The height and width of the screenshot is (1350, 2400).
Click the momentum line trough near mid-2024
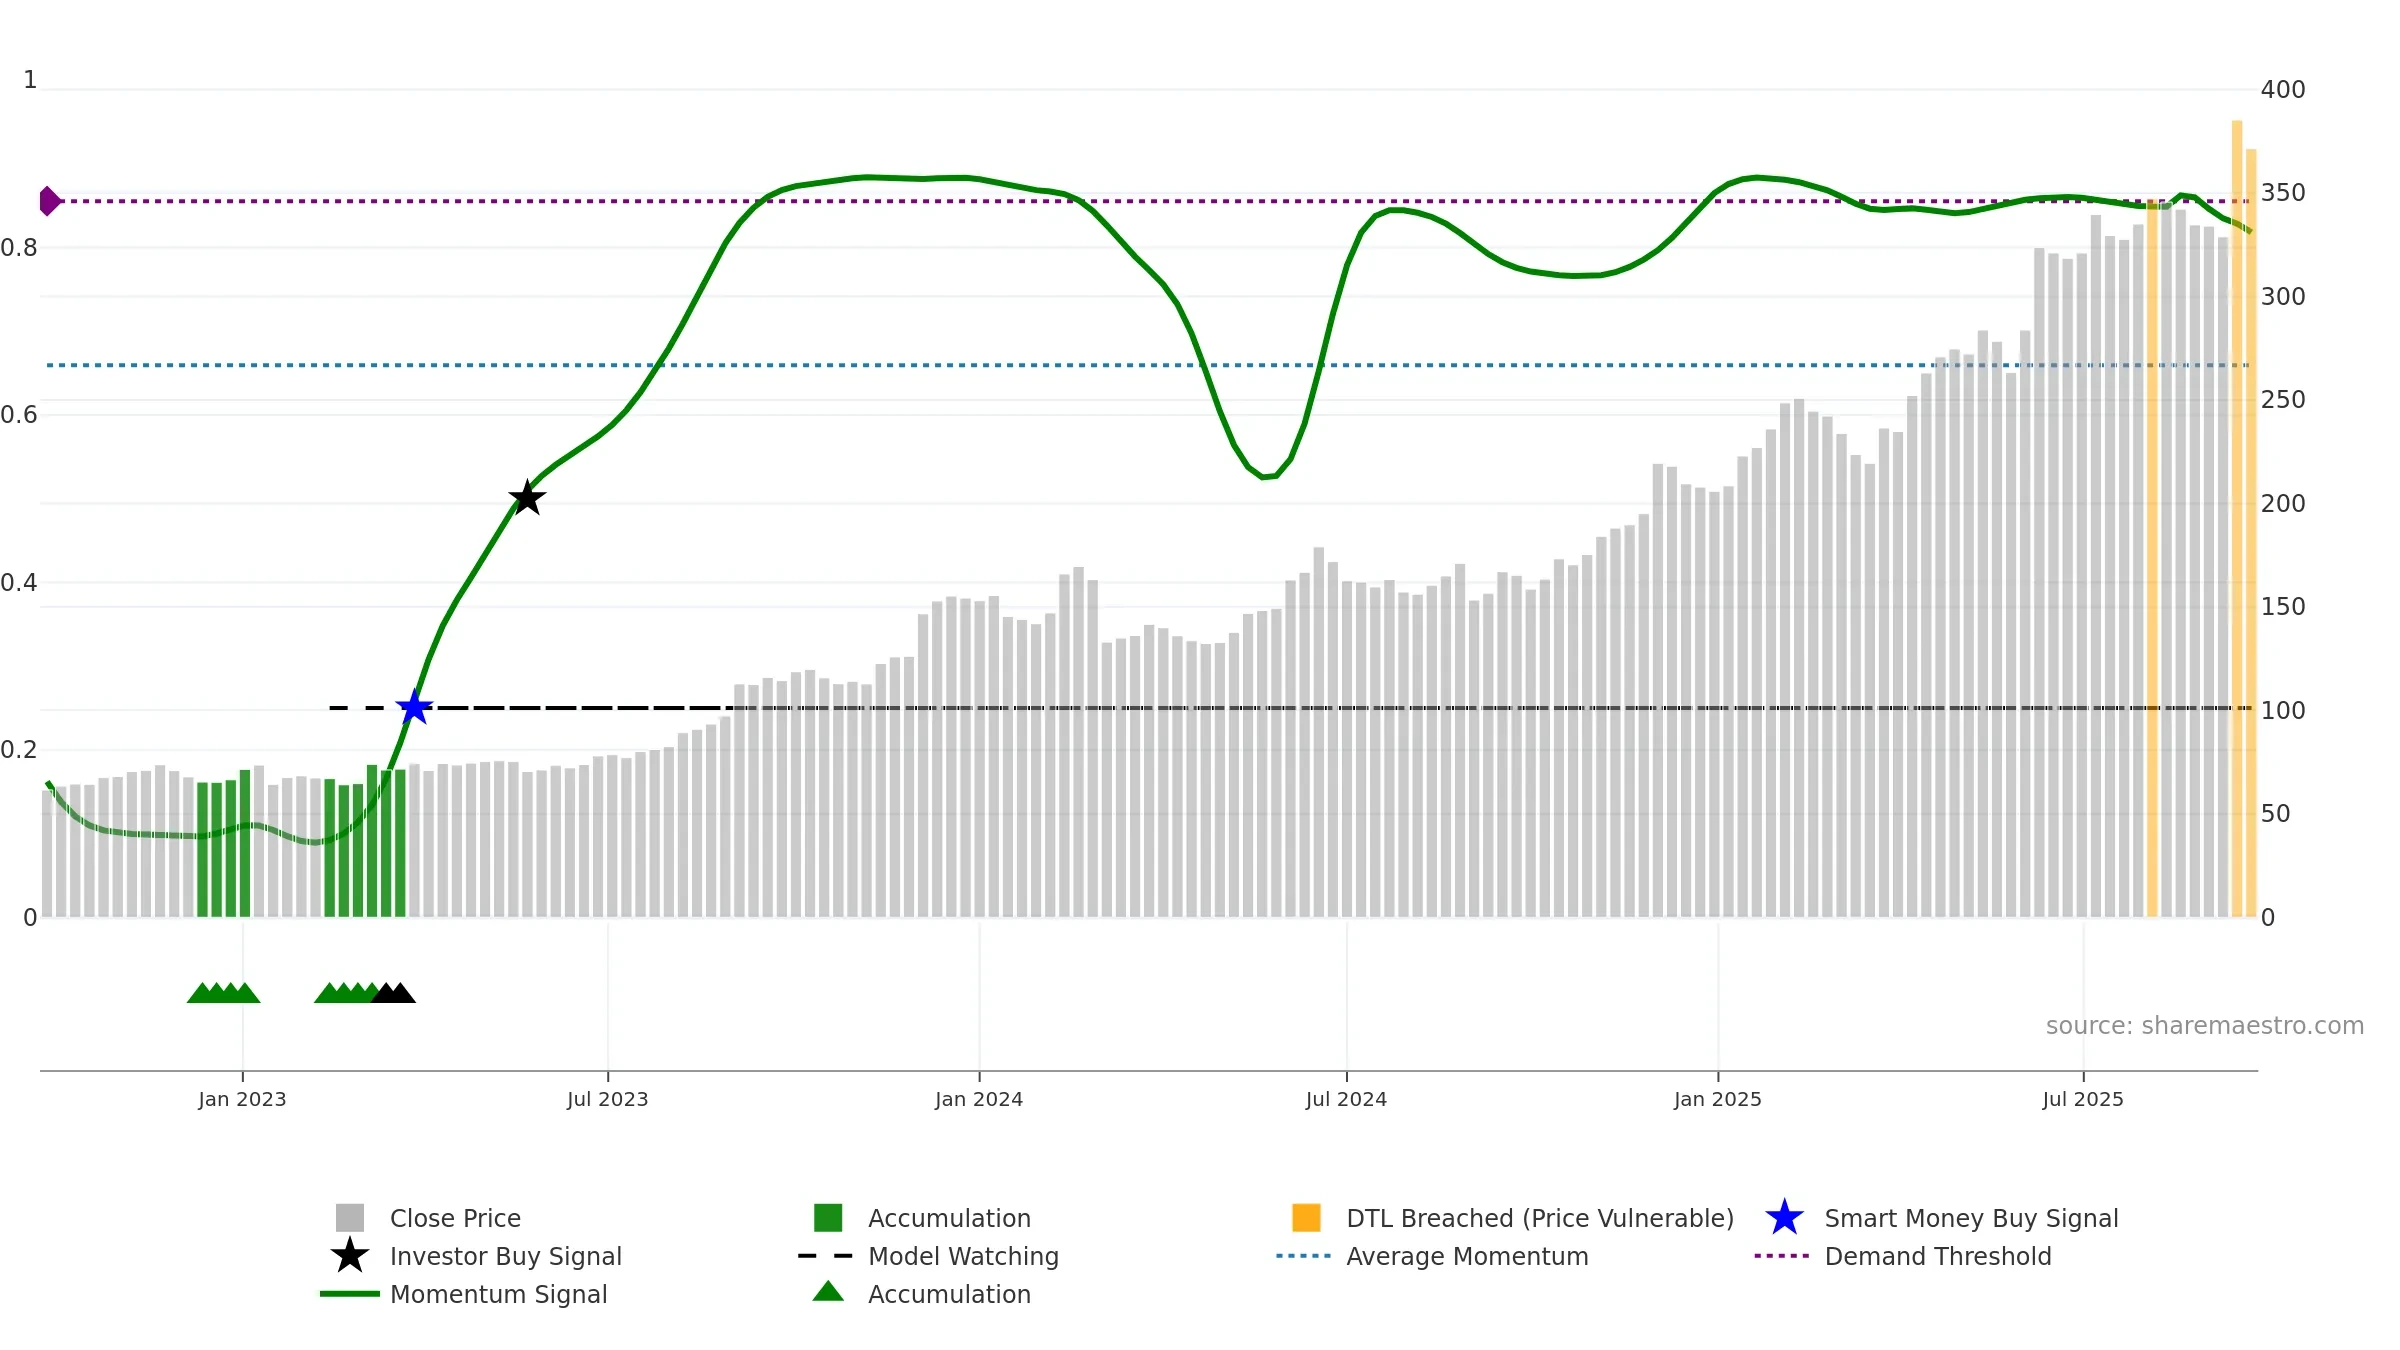(1266, 477)
